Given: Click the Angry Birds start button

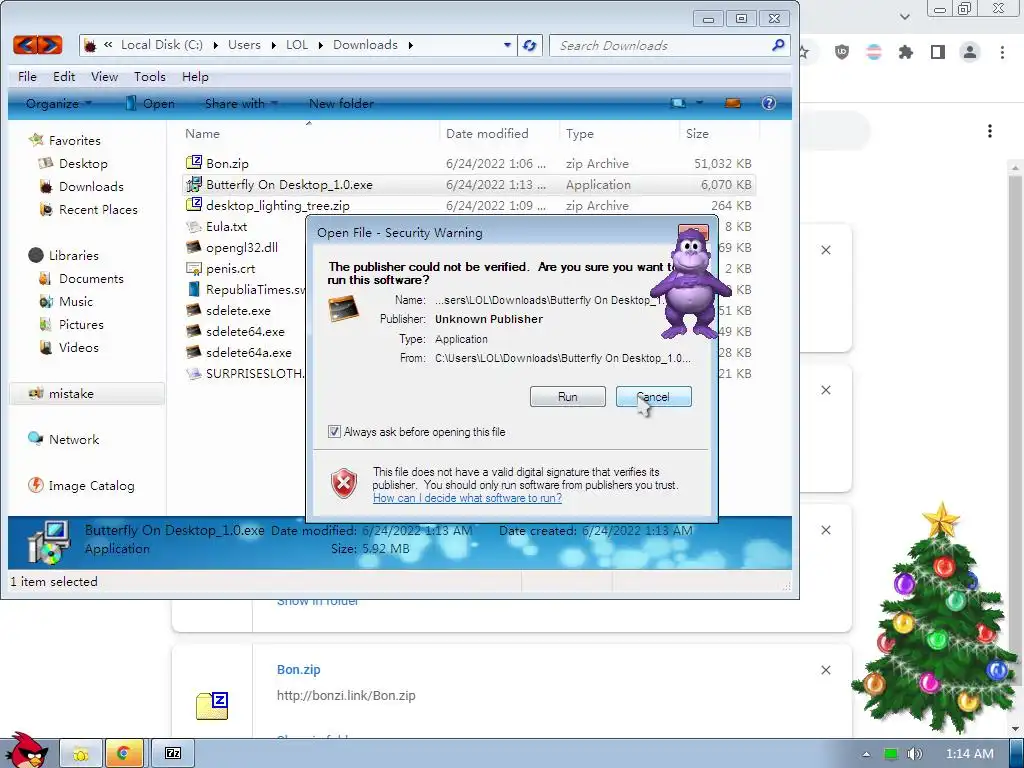Looking at the screenshot, I should pos(25,750).
